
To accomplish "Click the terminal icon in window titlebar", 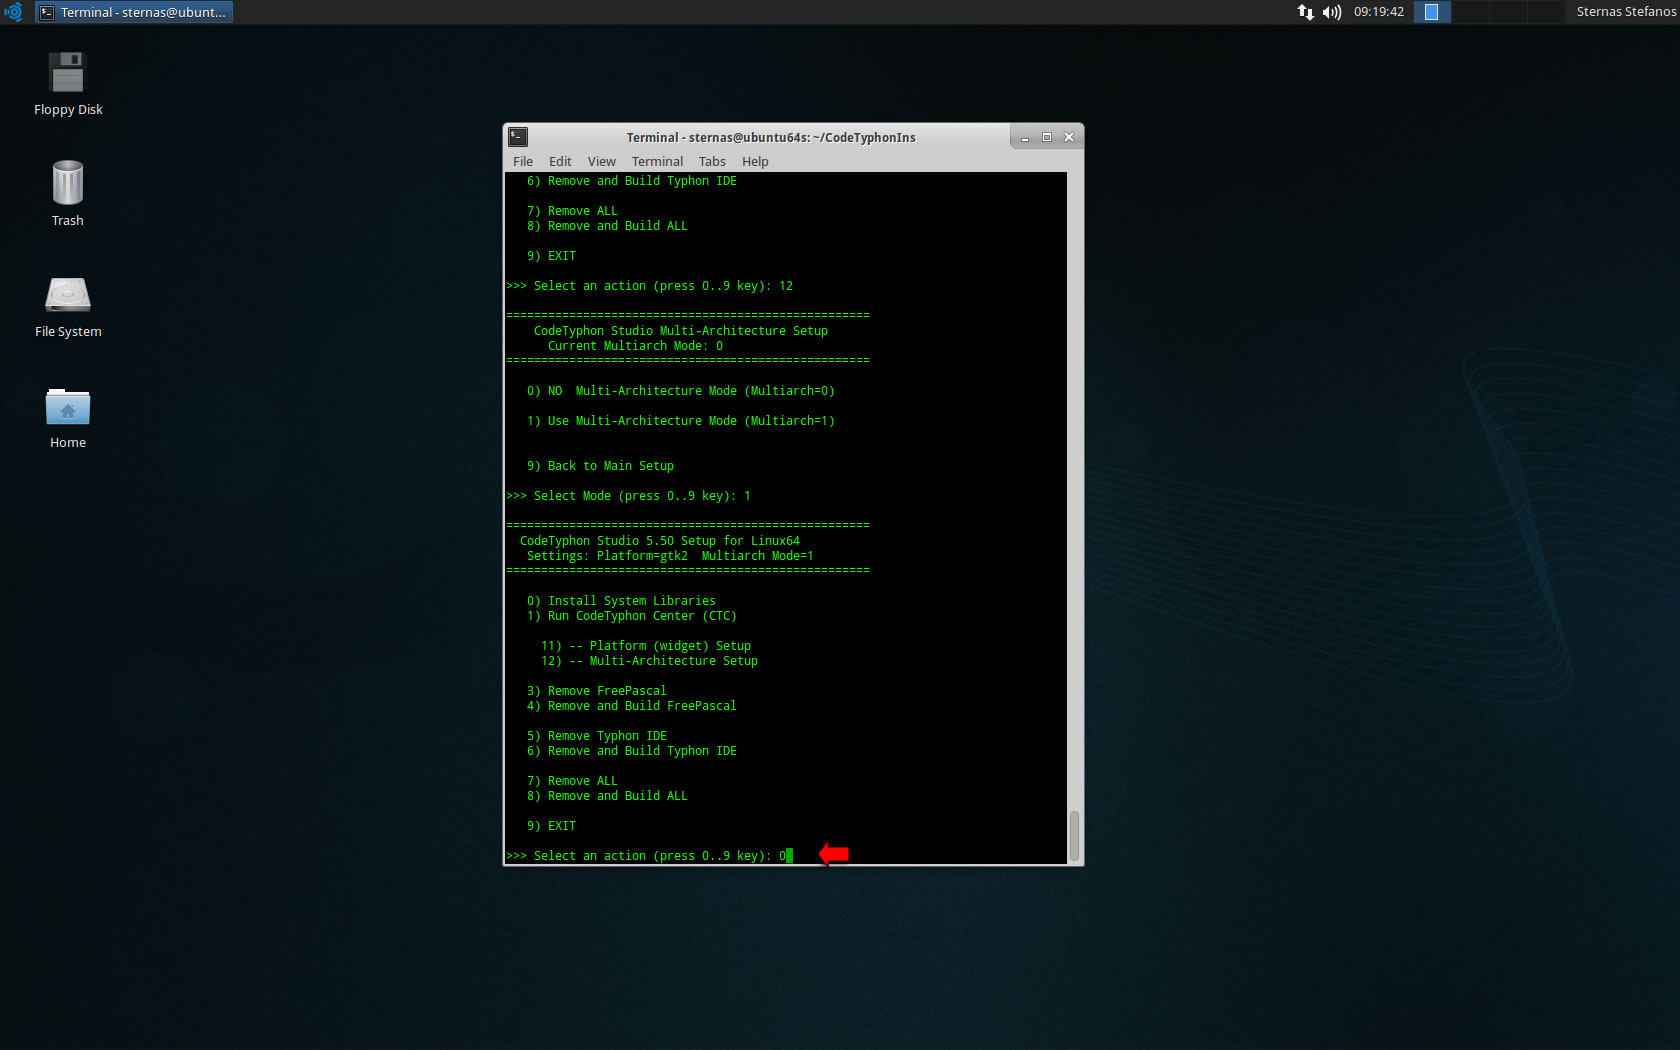I will (518, 137).
